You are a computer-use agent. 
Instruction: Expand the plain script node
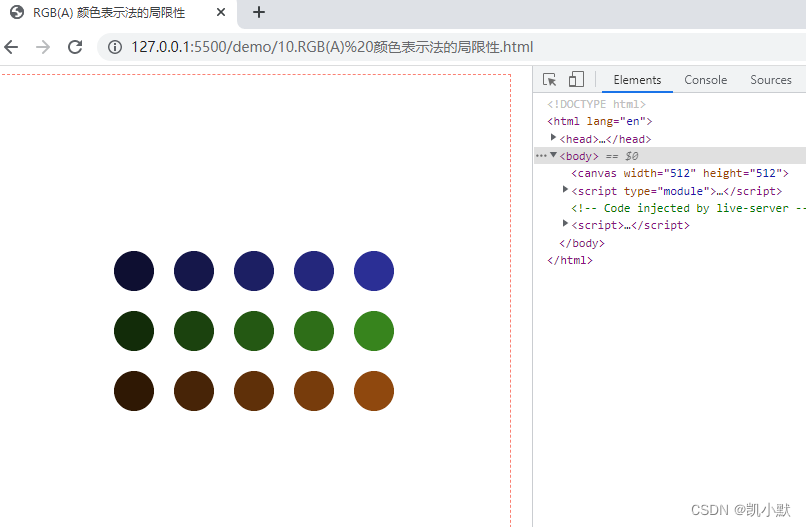pos(565,224)
